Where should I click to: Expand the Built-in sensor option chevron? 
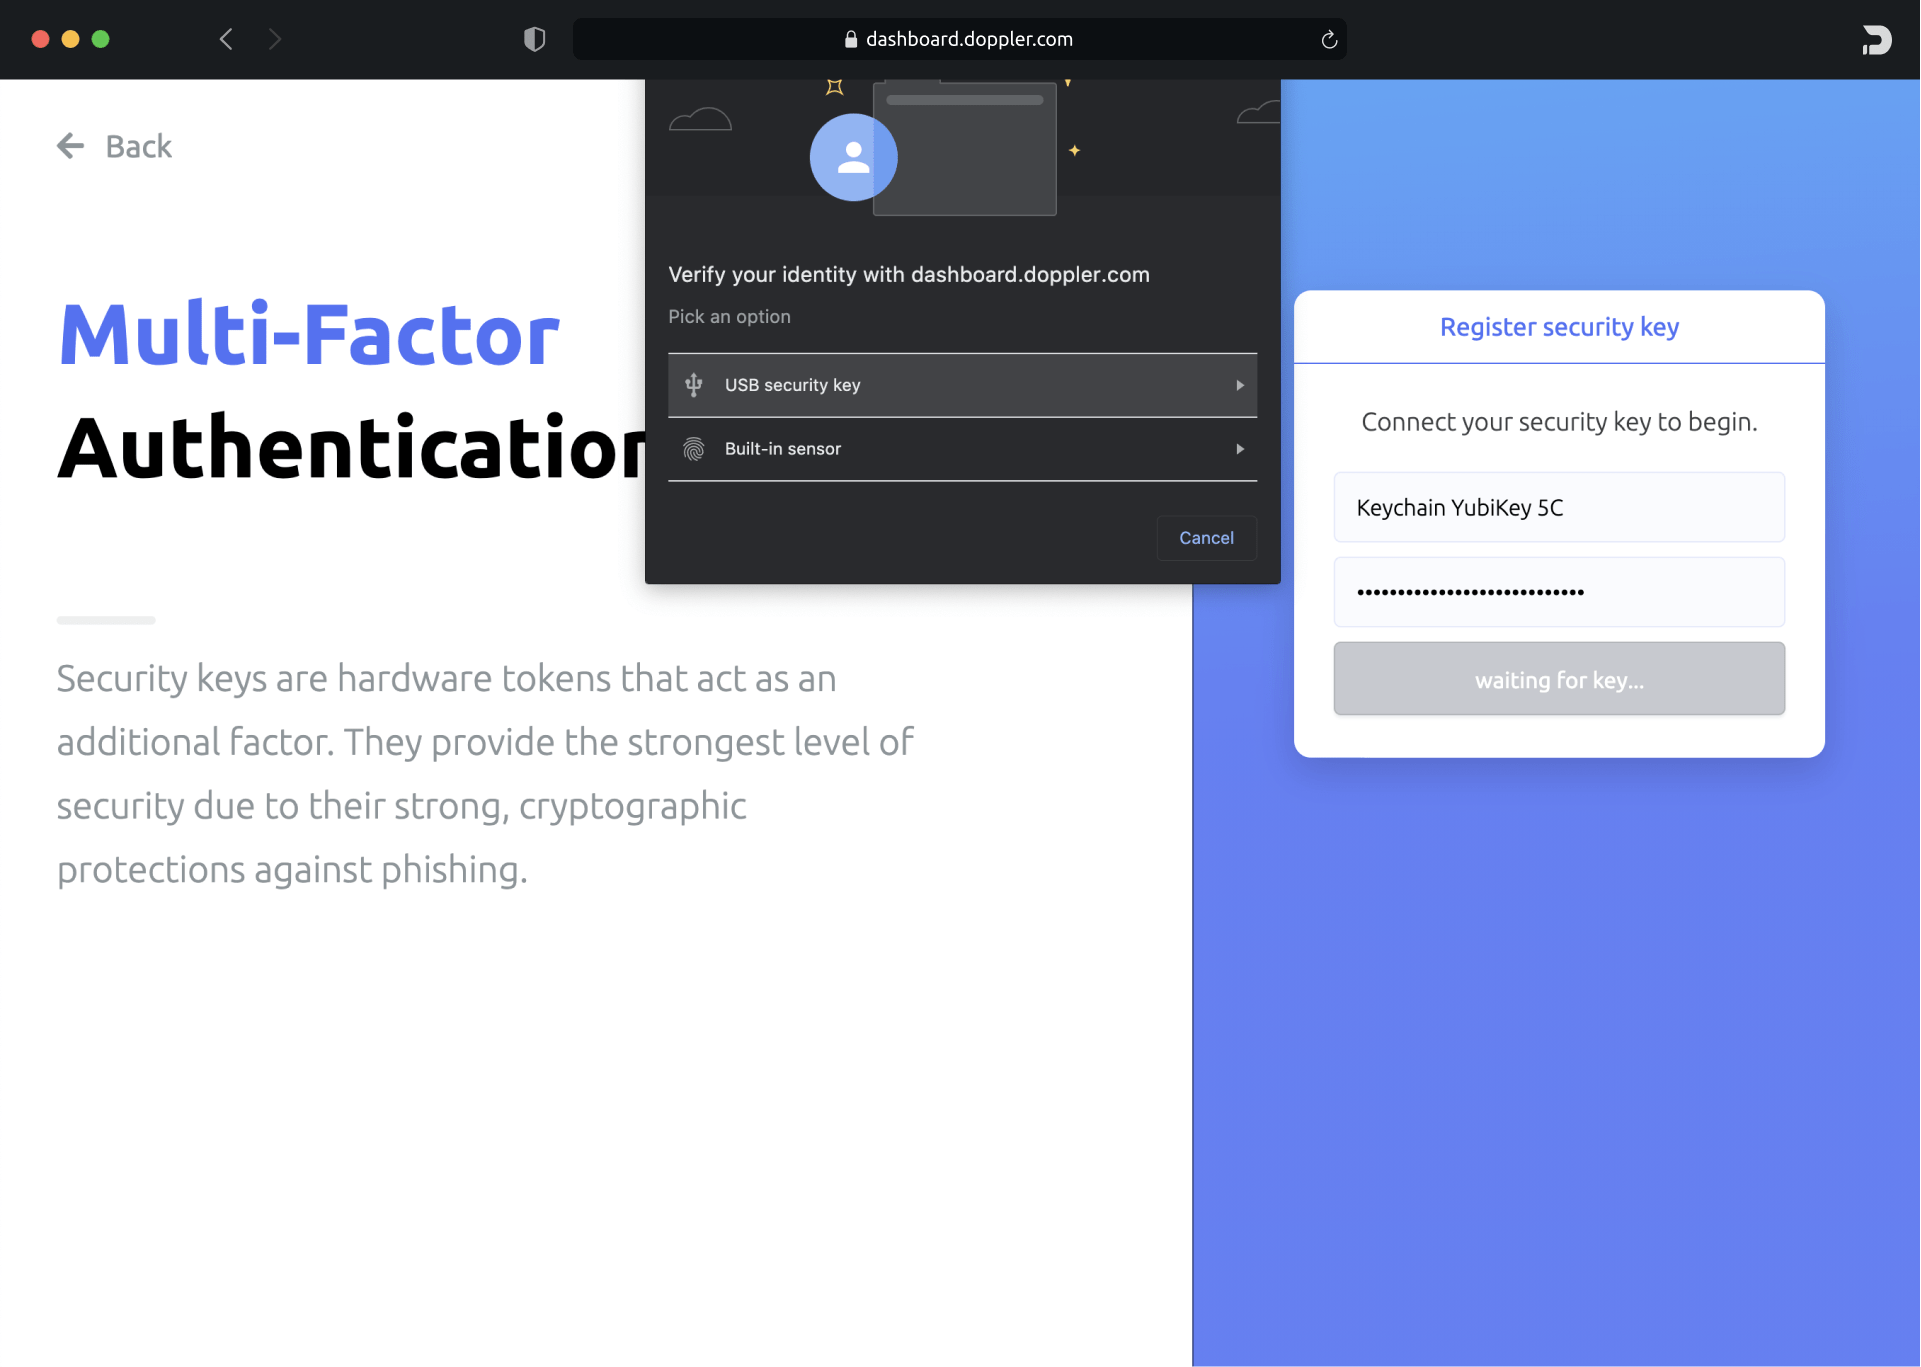1240,449
